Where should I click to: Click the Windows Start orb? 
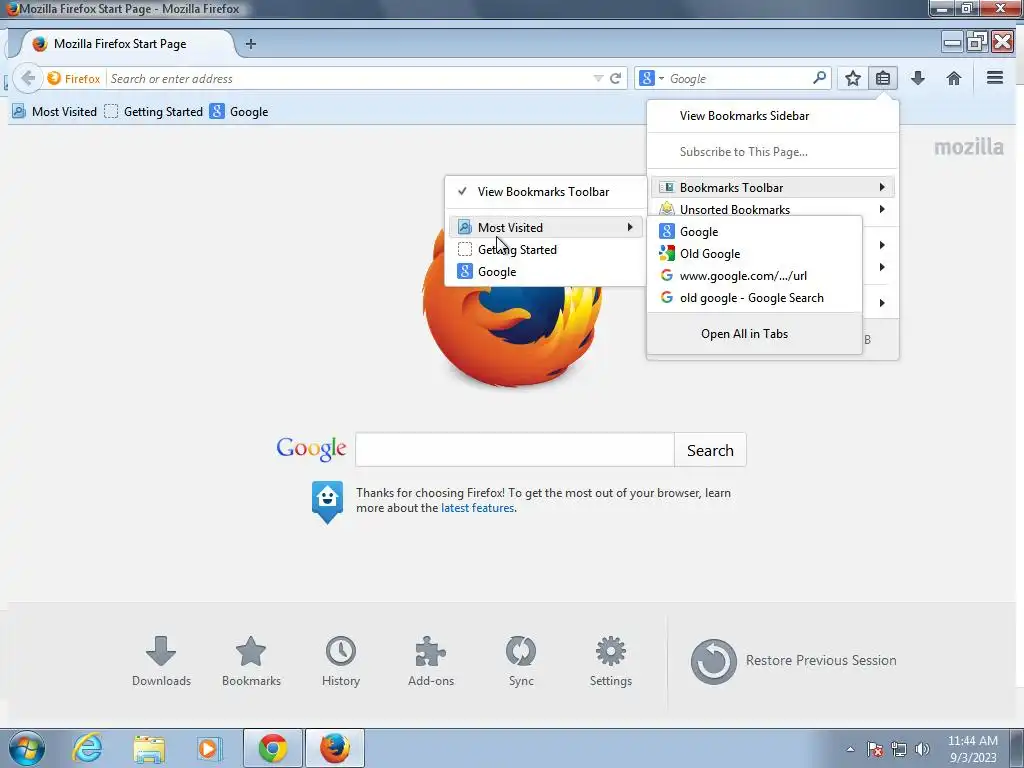pyautogui.click(x=27, y=748)
